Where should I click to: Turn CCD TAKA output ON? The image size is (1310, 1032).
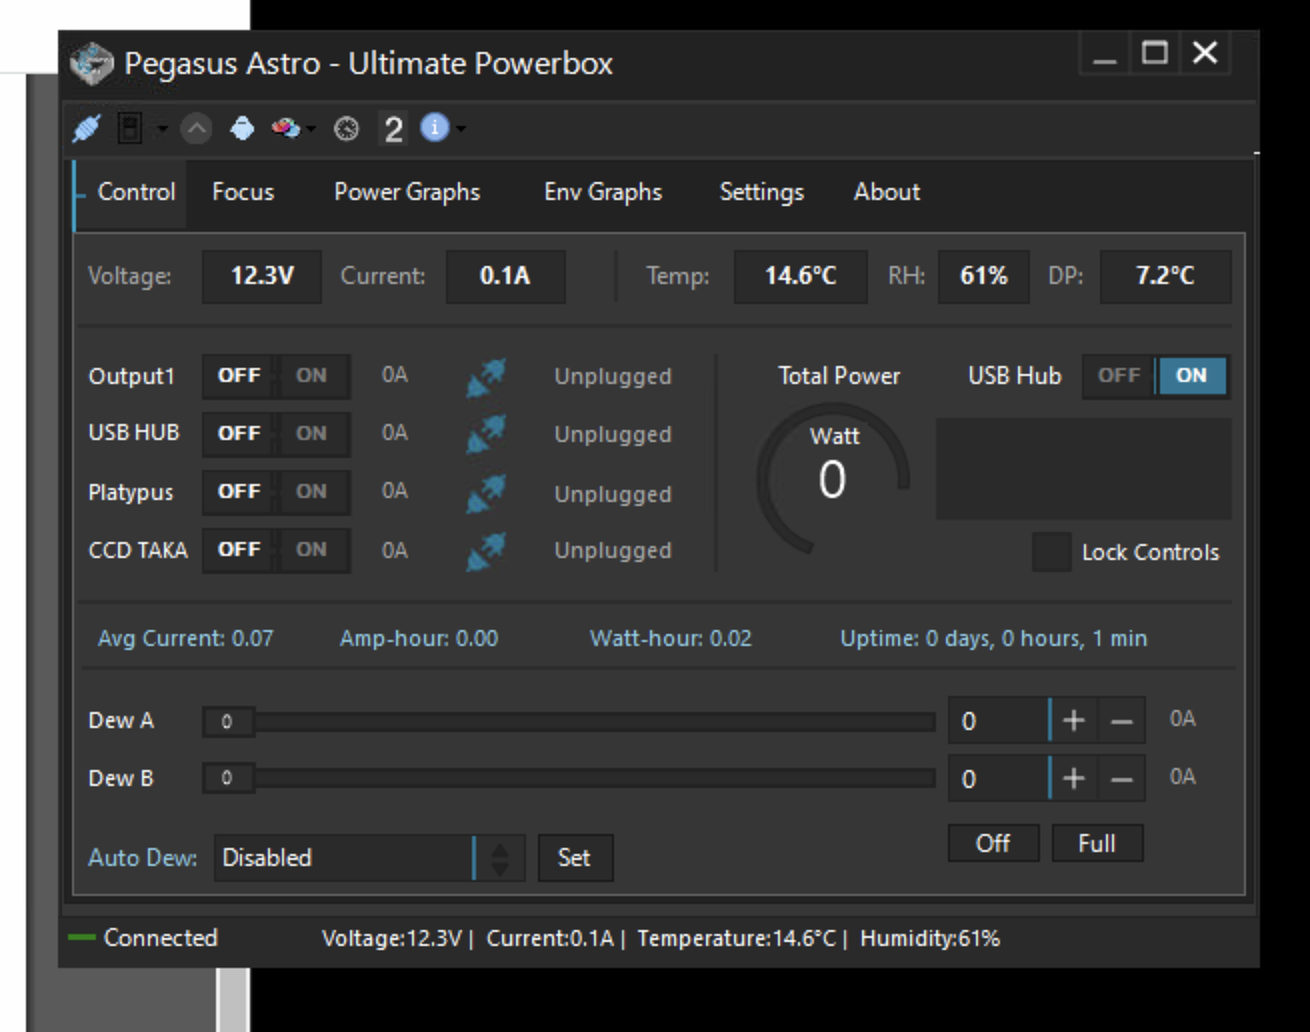point(311,550)
